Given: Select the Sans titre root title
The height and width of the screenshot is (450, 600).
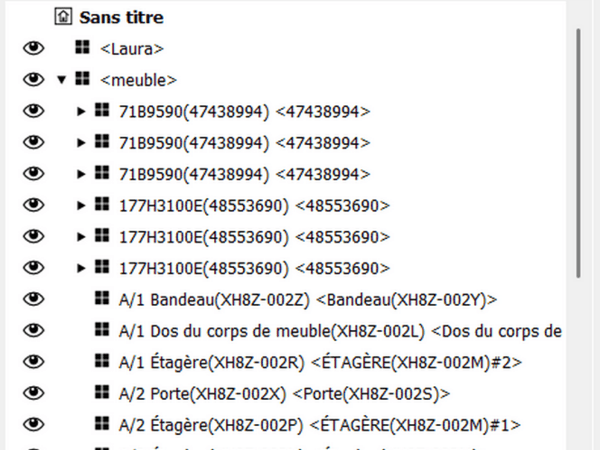Looking at the screenshot, I should [123, 17].
